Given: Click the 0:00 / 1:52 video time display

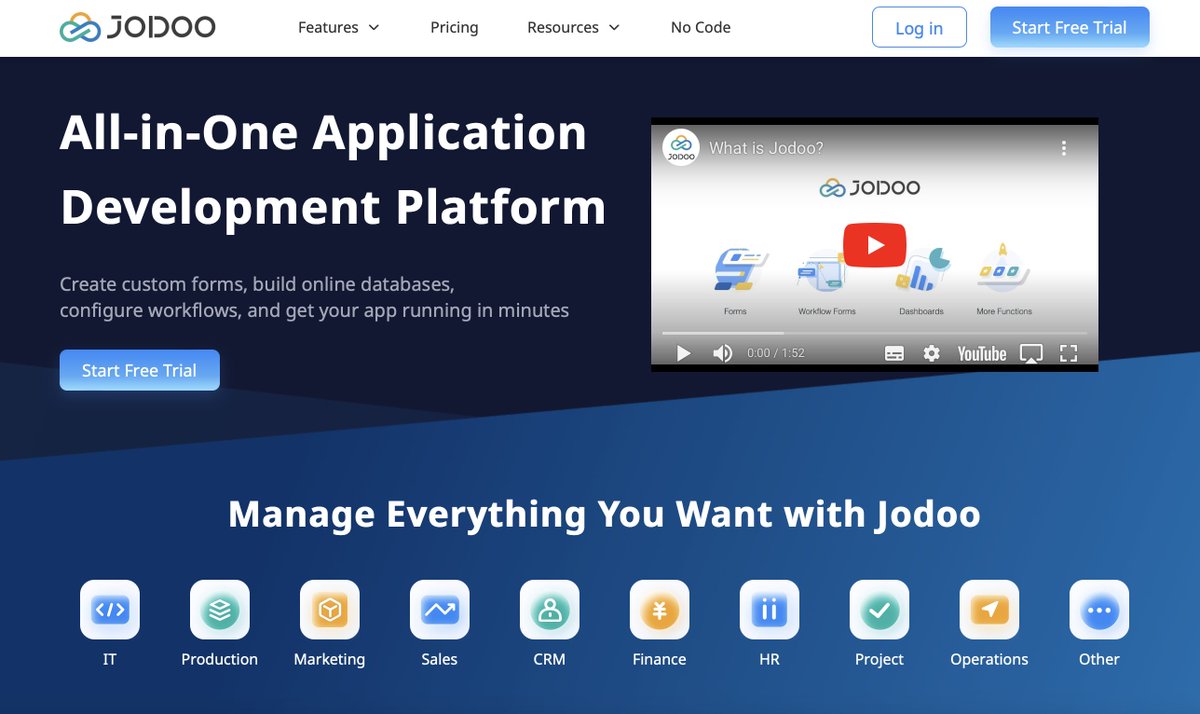Looking at the screenshot, I should click(776, 353).
